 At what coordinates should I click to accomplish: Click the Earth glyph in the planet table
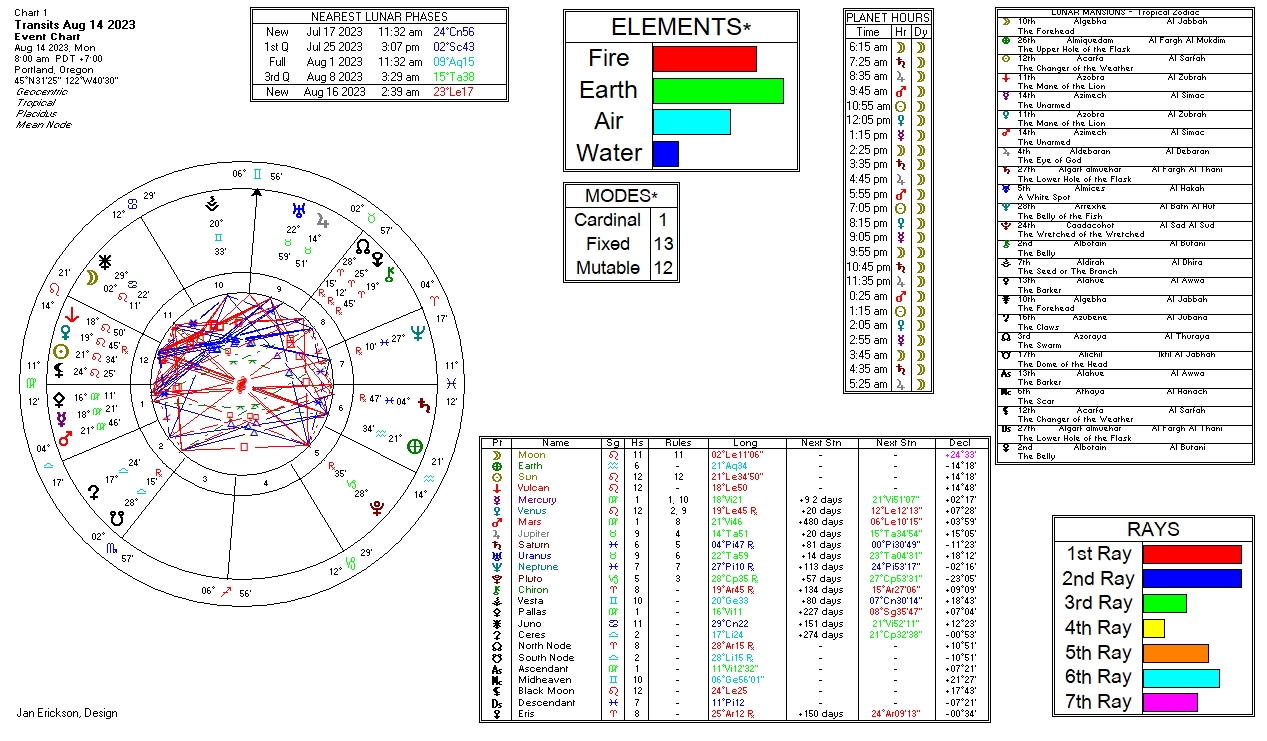click(496, 466)
